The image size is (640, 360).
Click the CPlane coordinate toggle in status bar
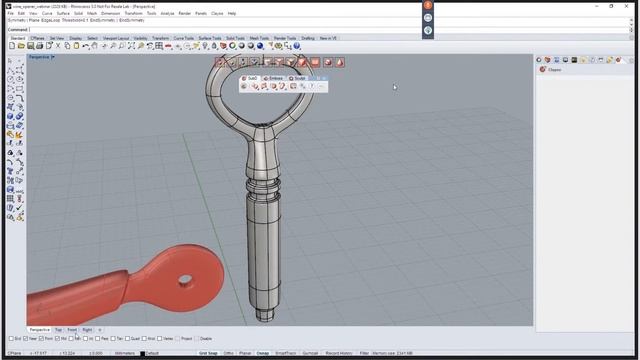14,353
